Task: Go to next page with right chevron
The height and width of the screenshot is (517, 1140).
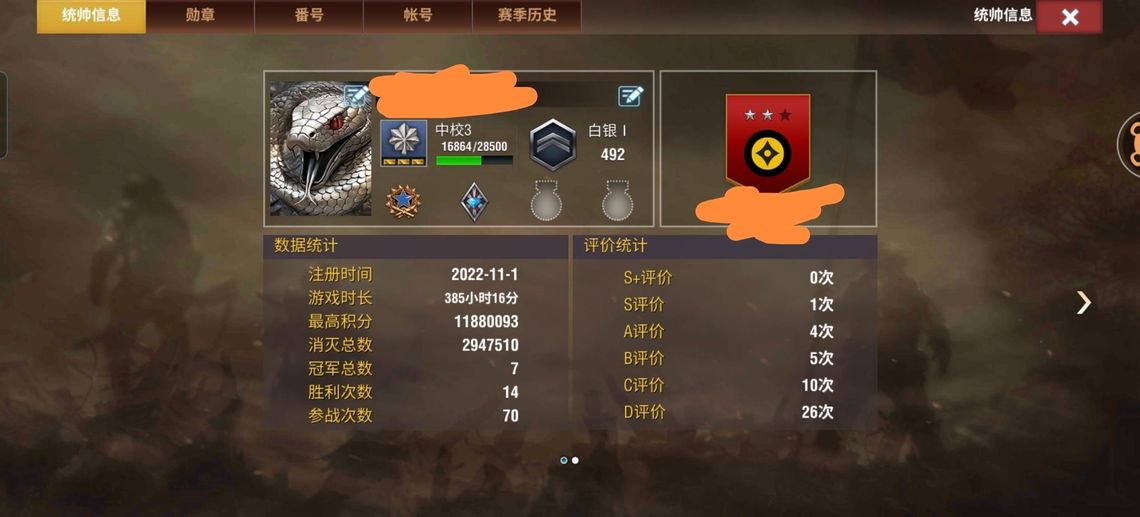Action: coord(1083,302)
